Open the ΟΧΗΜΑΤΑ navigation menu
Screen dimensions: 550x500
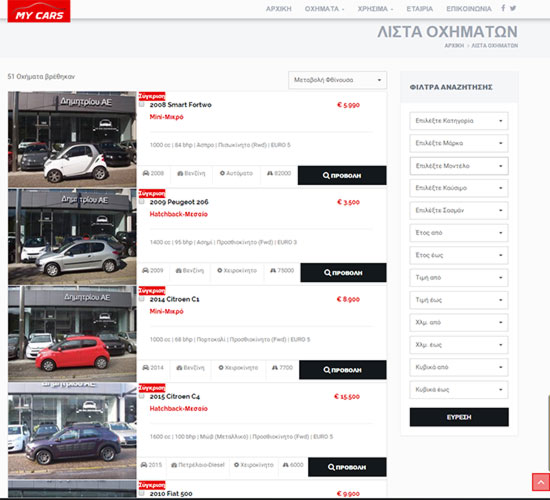click(x=324, y=9)
